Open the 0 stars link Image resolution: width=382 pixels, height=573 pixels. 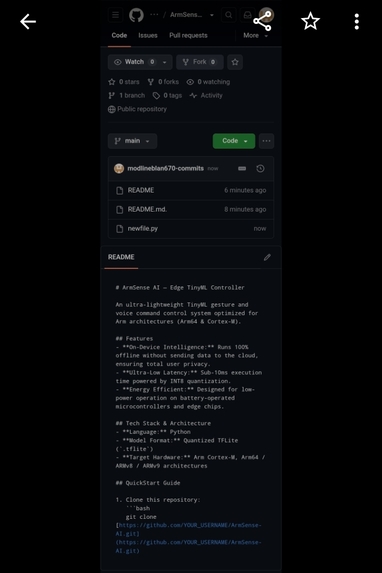pyautogui.click(x=124, y=82)
